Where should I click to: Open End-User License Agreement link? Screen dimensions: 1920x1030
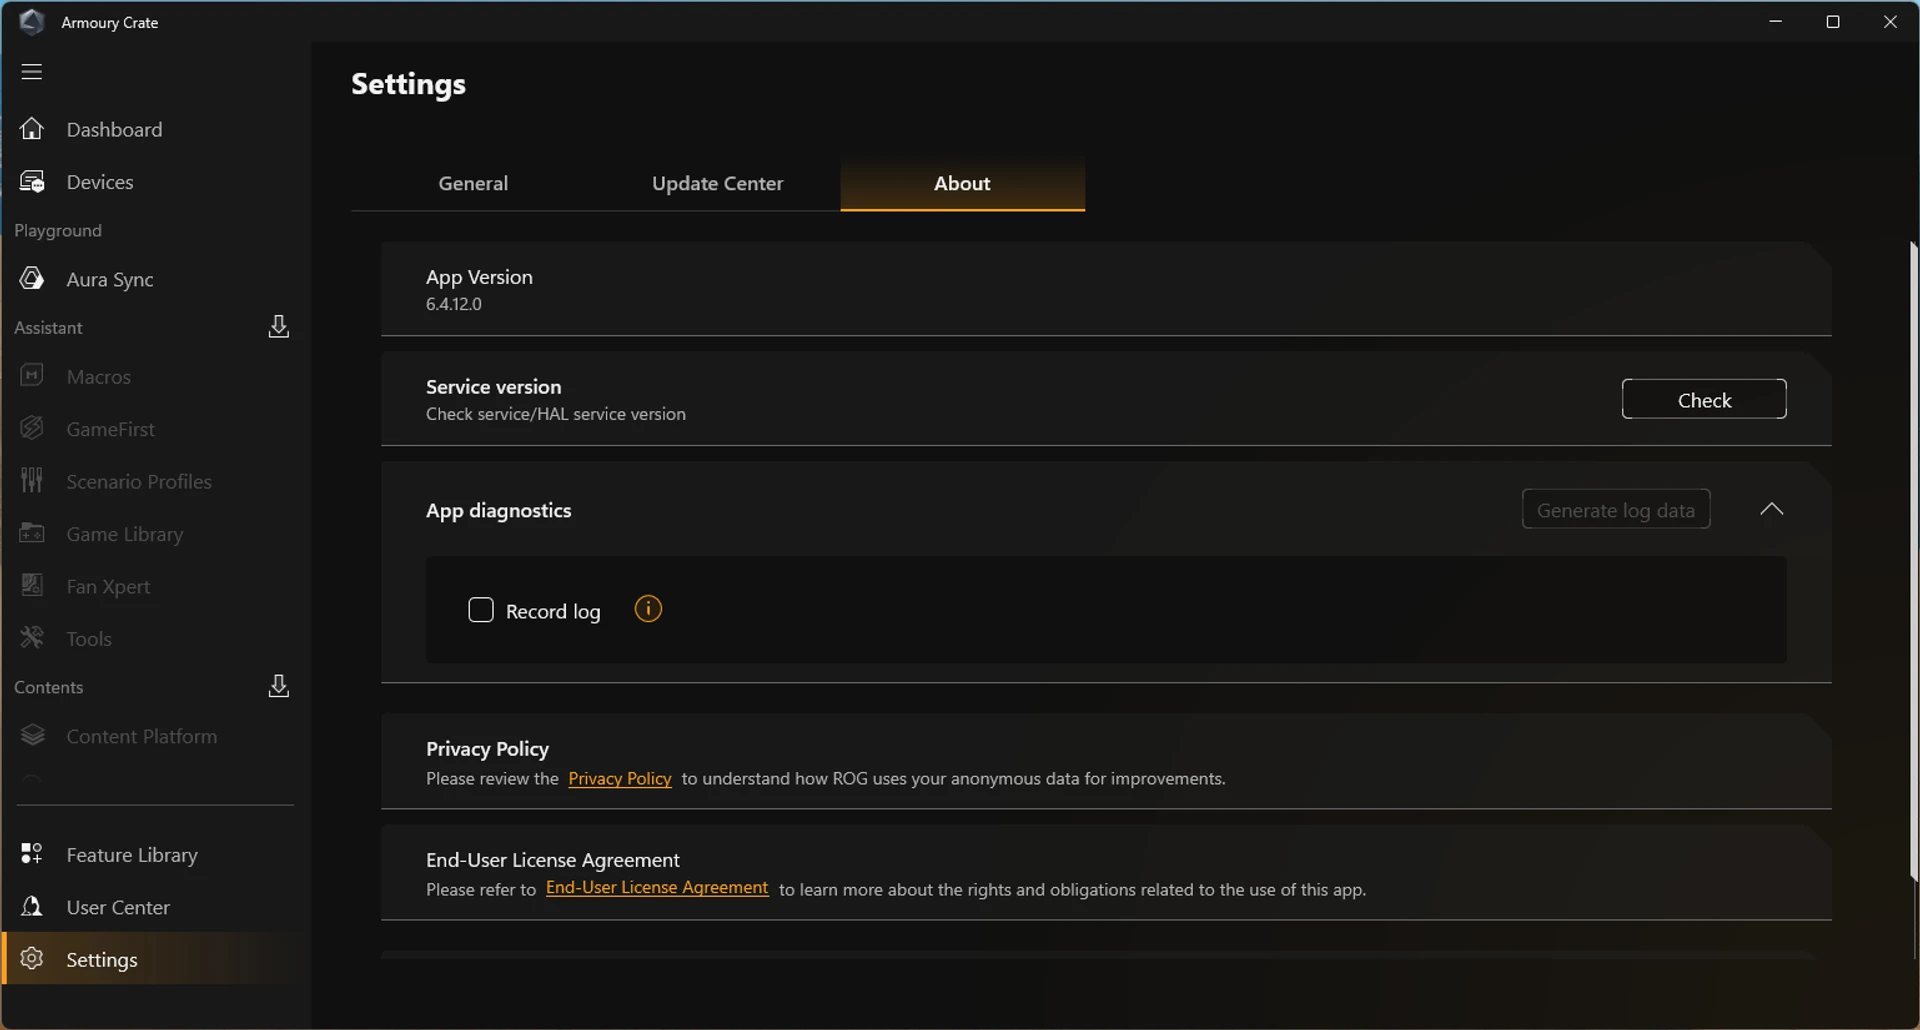point(657,888)
